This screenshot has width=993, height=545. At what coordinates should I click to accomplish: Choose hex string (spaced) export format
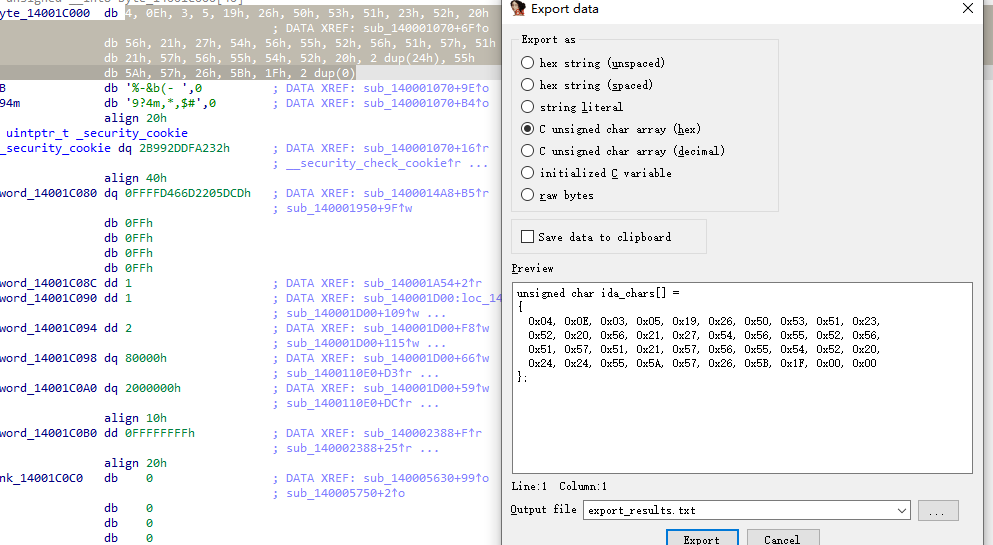point(528,85)
